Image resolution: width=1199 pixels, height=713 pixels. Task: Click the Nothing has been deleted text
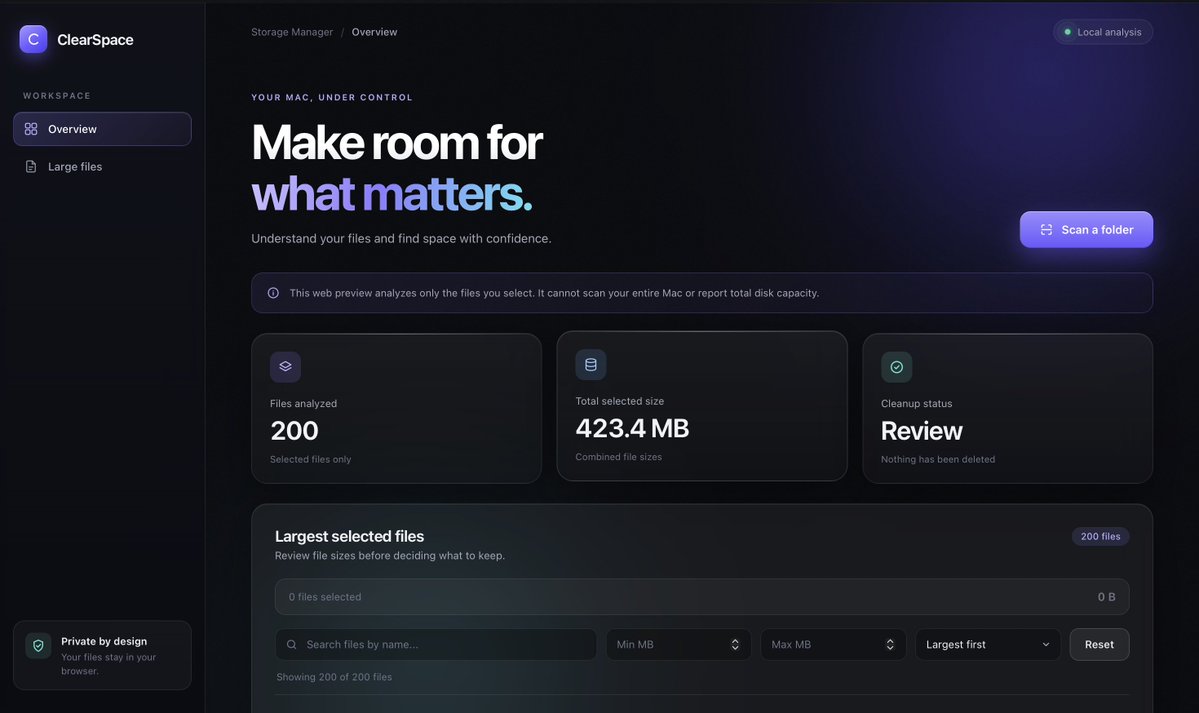pyautogui.click(x=937, y=459)
